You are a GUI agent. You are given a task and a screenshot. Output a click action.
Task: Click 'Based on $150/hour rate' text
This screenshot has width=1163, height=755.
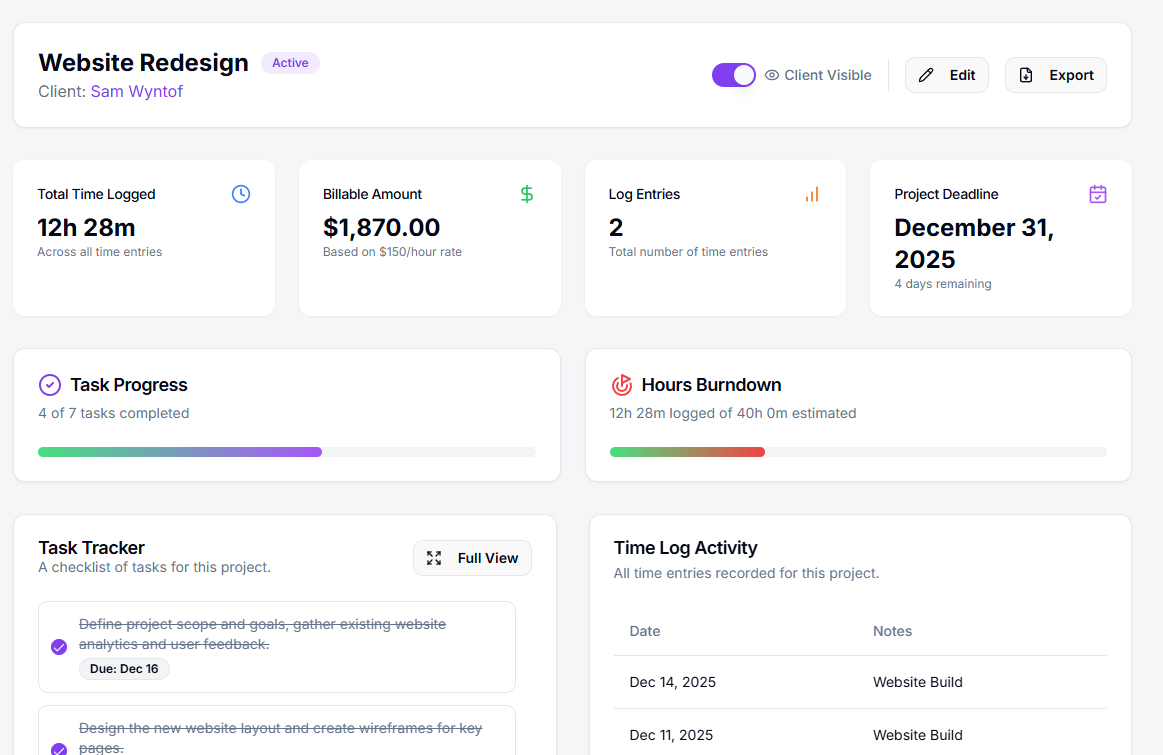coord(392,251)
